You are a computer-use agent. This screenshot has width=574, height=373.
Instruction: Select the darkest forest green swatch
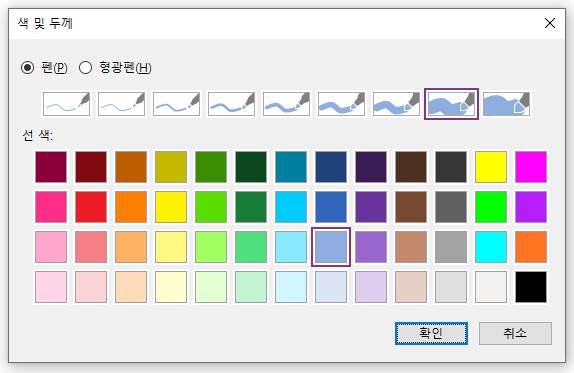click(251, 167)
